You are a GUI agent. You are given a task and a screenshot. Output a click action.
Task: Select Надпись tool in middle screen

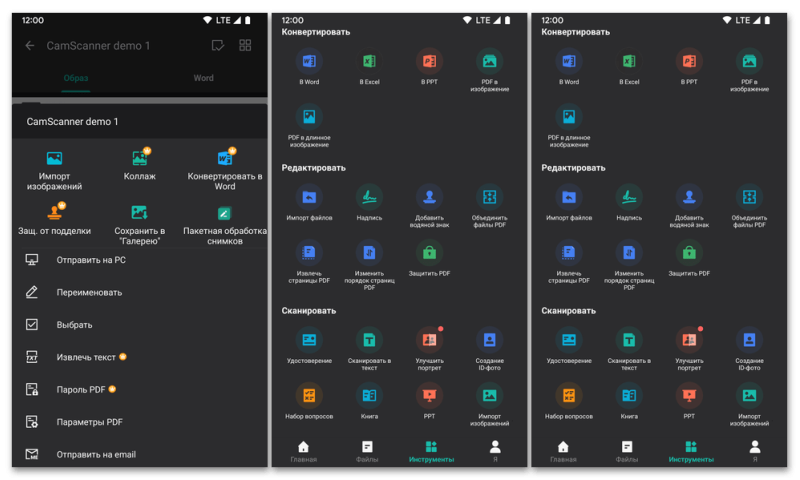[369, 203]
